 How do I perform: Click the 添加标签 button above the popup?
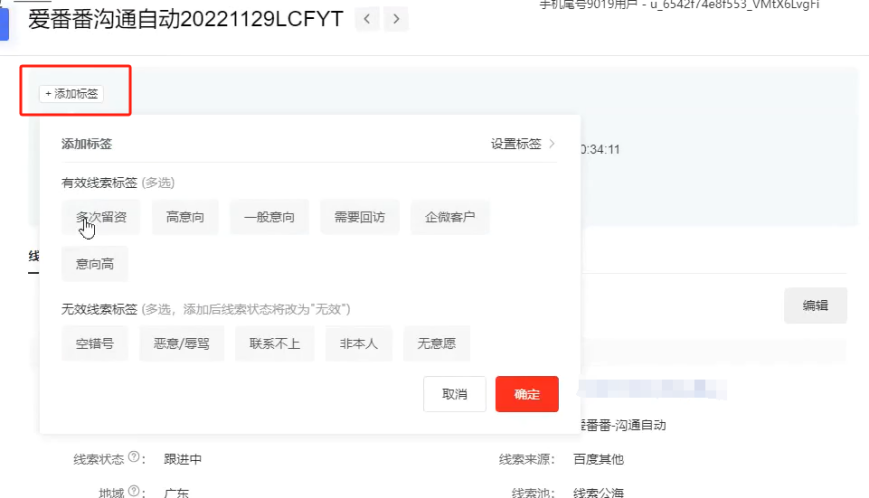71,93
